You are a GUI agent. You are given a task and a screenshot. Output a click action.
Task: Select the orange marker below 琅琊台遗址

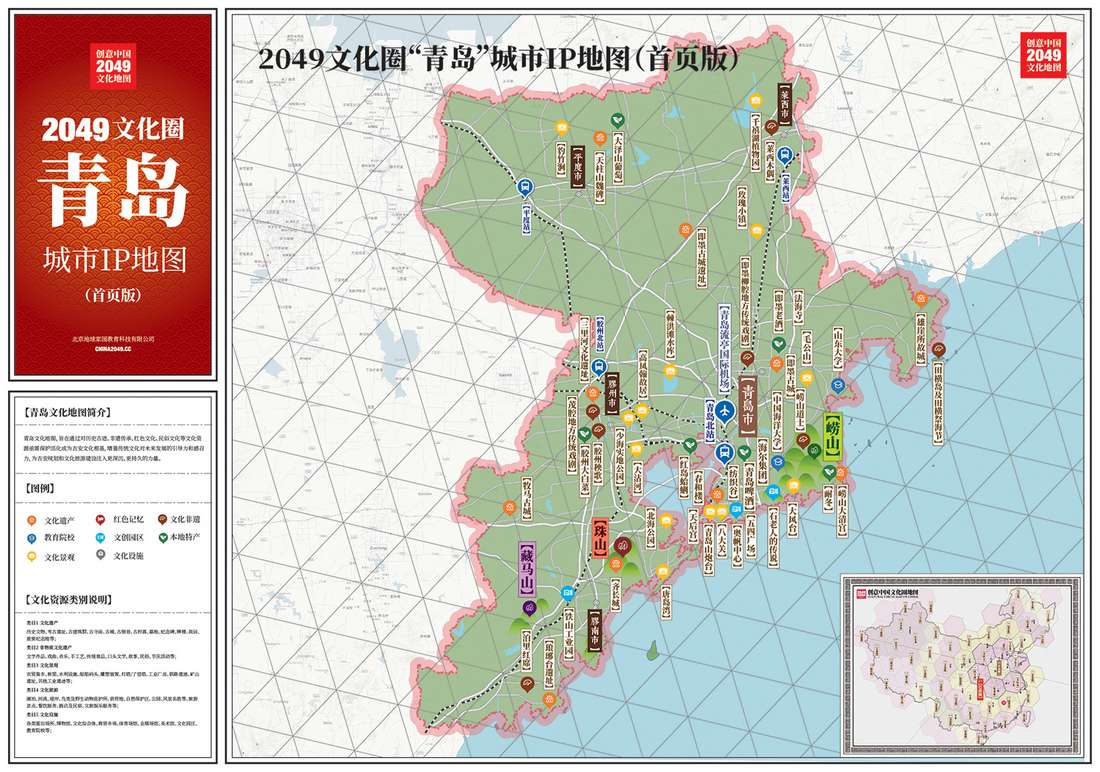[549, 699]
